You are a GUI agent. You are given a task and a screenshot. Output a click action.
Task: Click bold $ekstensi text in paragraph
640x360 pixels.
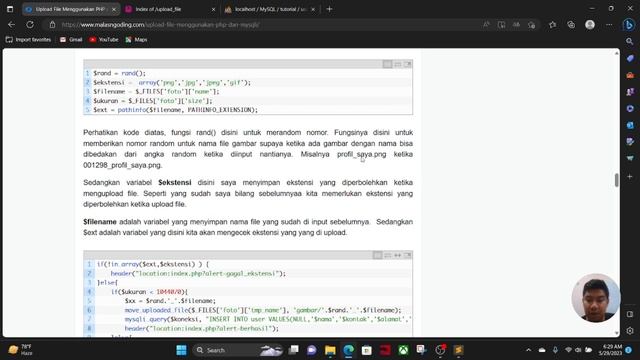pyautogui.click(x=175, y=182)
